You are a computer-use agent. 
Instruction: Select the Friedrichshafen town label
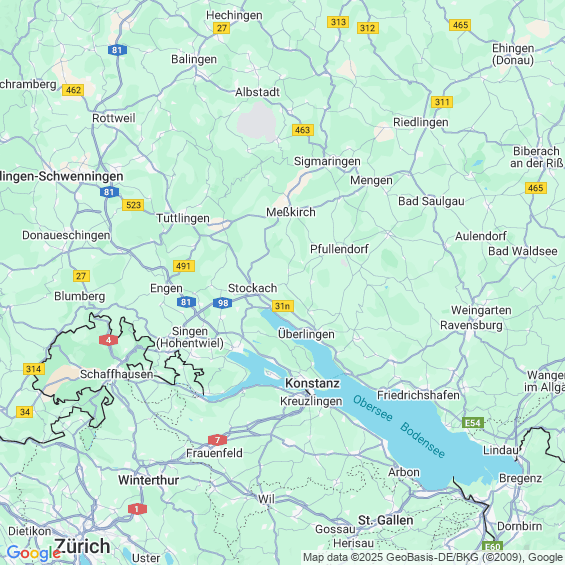(x=418, y=395)
